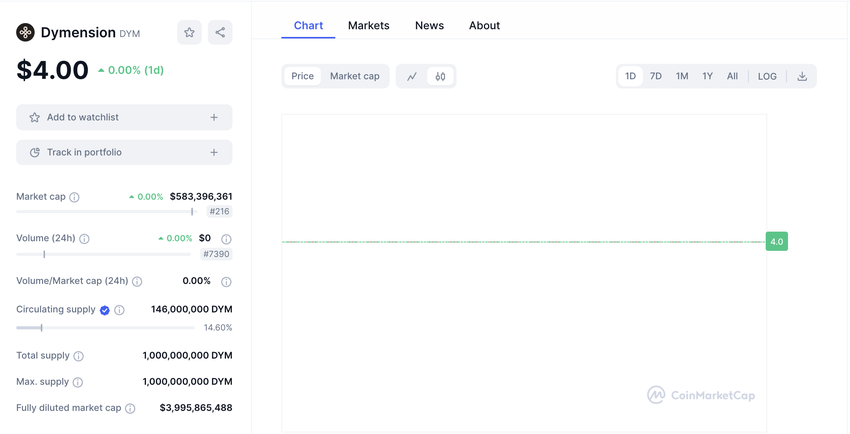Click the #216 market cap rank badge
850x434 pixels.
point(220,211)
